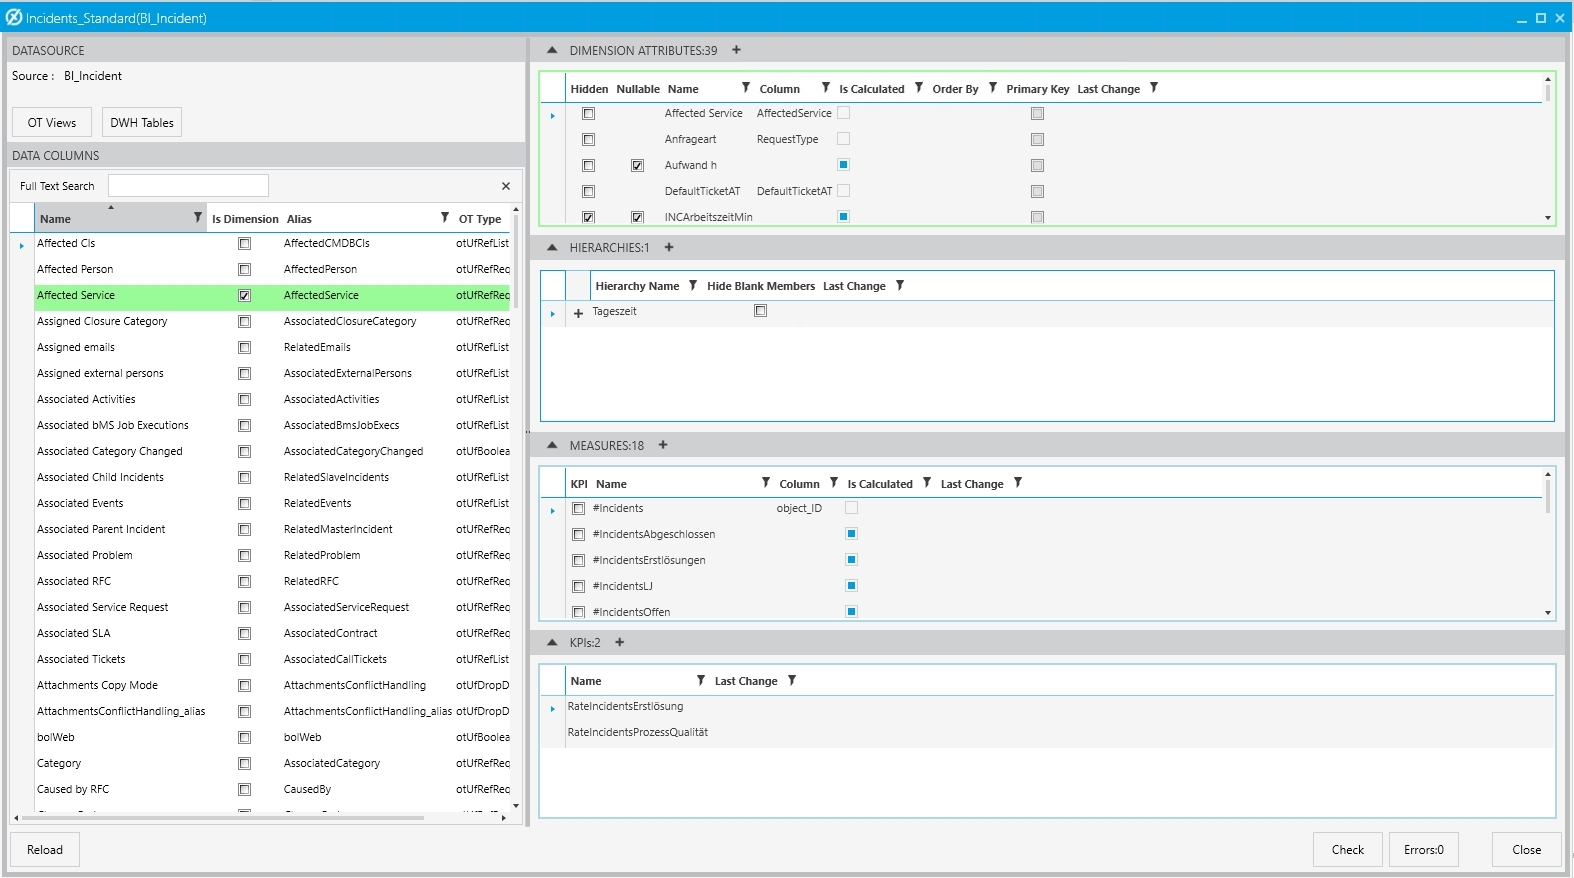This screenshot has height=878, width=1574.
Task: Collapse the KPIs section
Action: pos(552,642)
